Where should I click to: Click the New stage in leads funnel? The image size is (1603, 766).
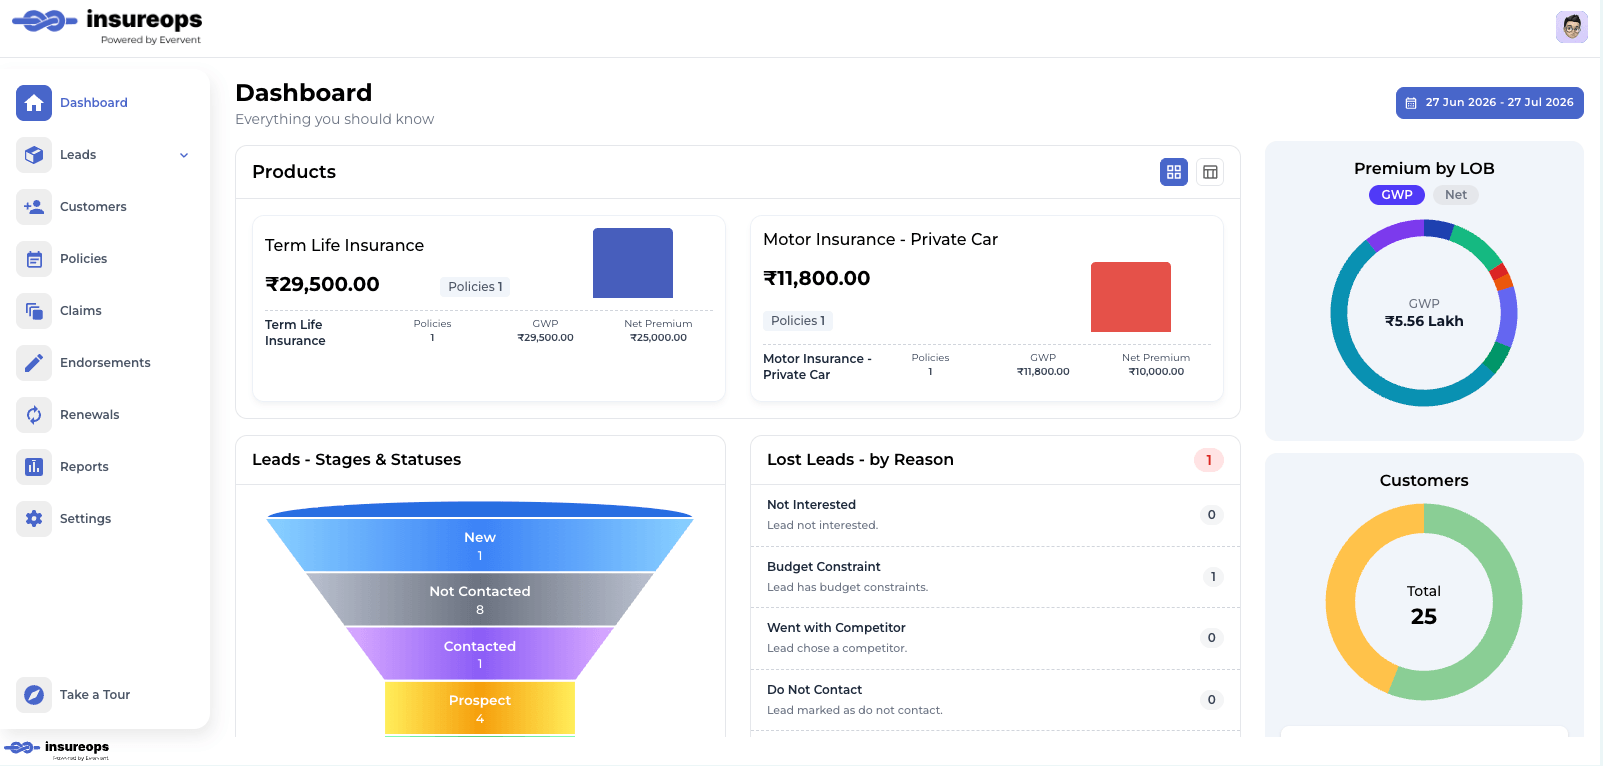(x=480, y=546)
